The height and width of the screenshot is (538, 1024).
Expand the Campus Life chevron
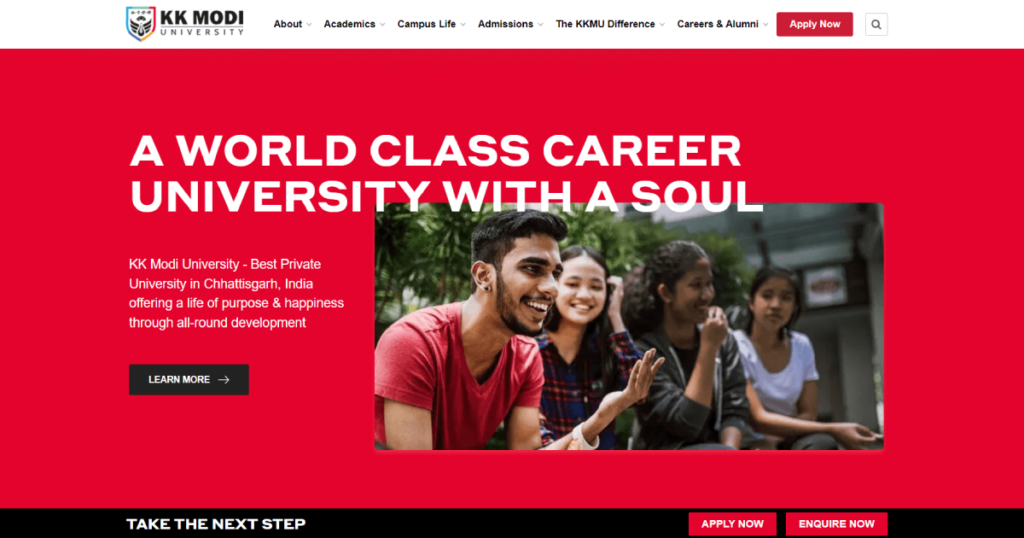tap(463, 25)
